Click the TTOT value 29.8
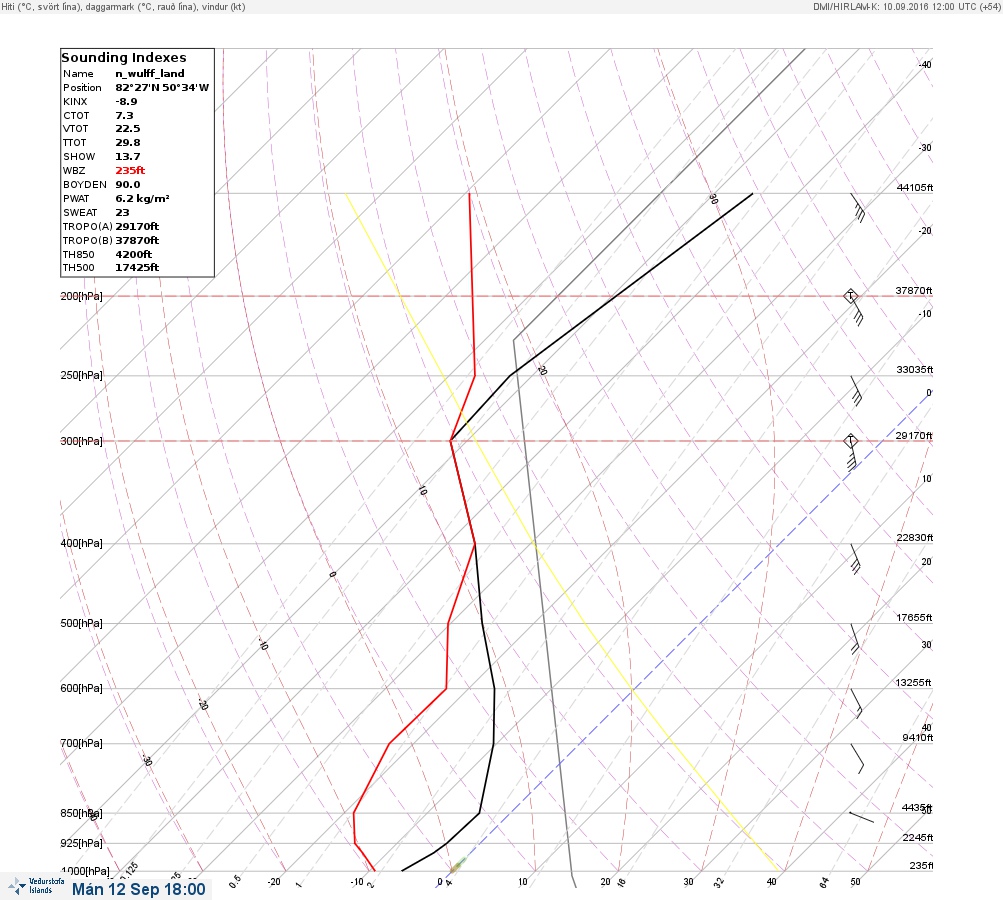Screen dimensions: 1003x900 127,143
